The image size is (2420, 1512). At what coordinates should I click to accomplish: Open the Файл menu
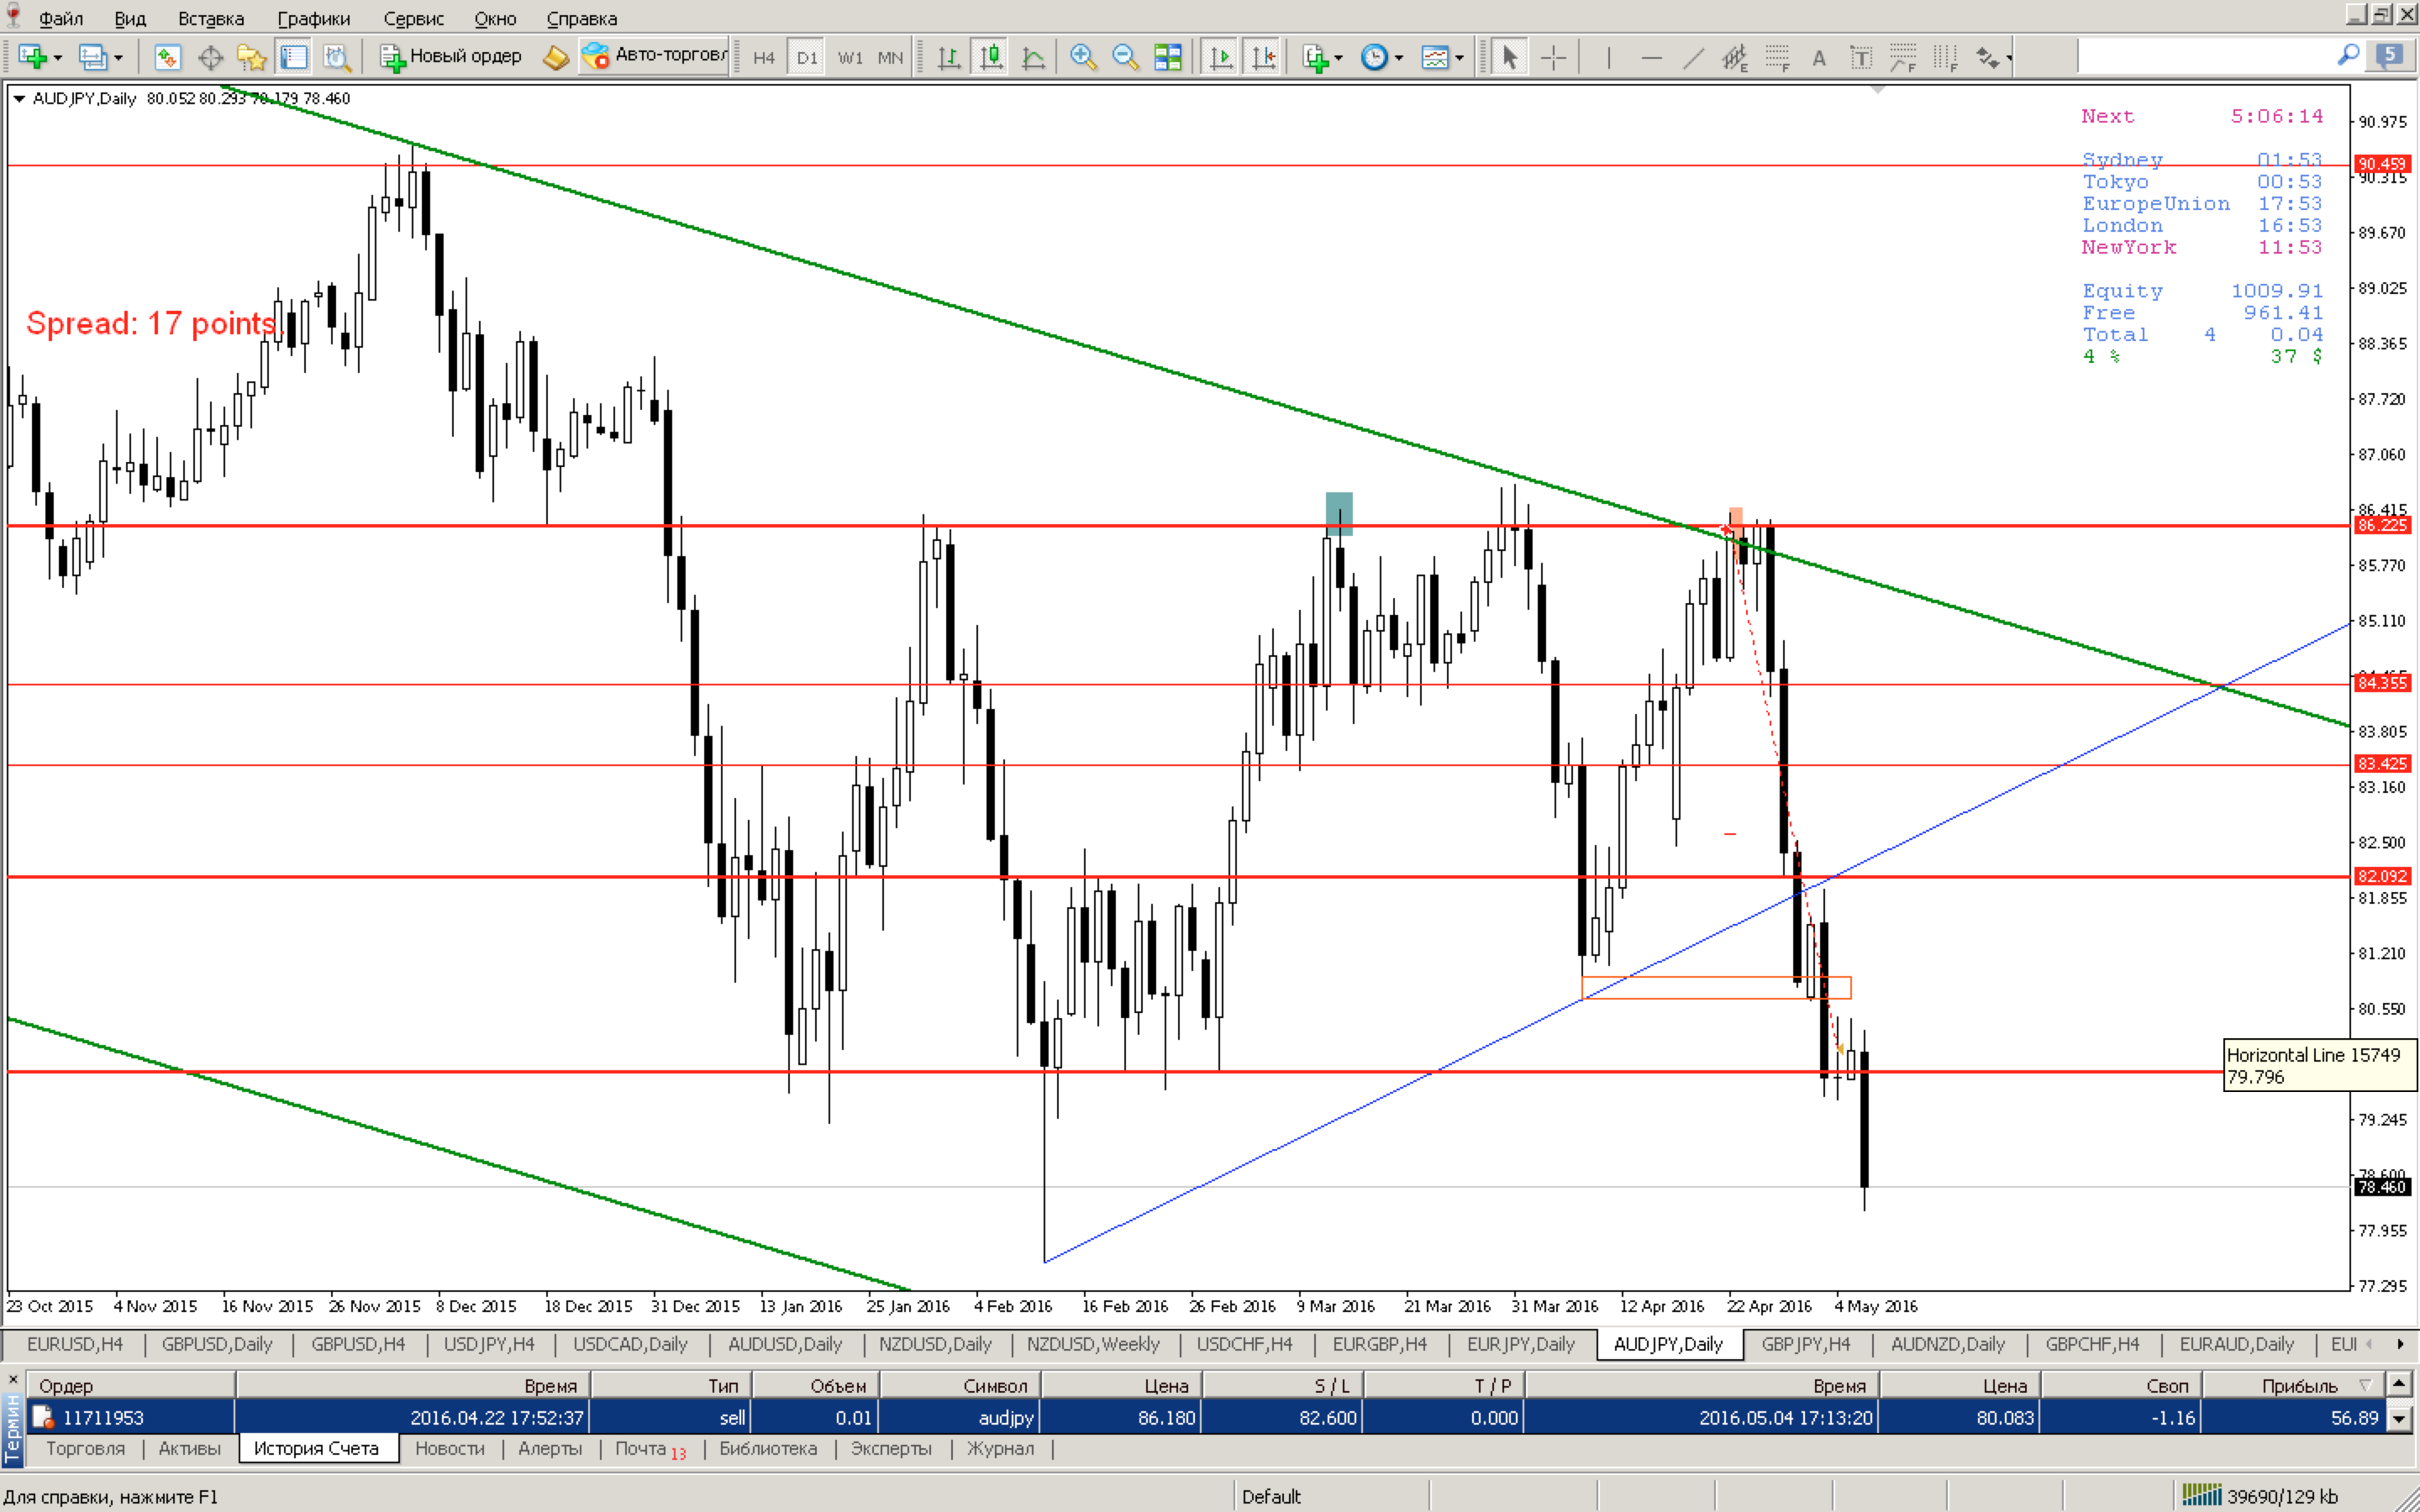click(x=61, y=18)
